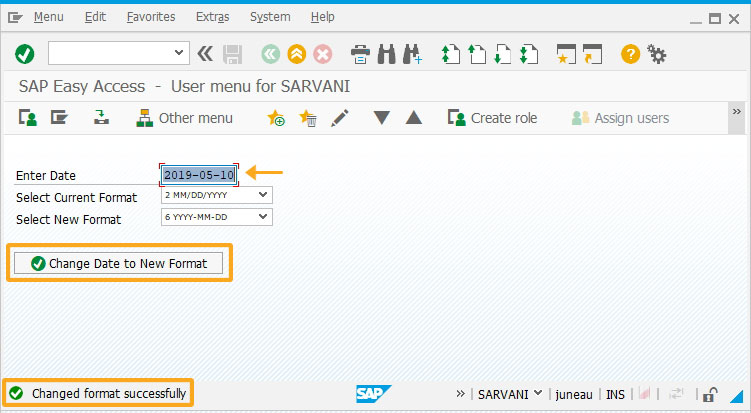This screenshot has height=413, width=751.
Task: Click the Select Current Format label
Action: 77,197
